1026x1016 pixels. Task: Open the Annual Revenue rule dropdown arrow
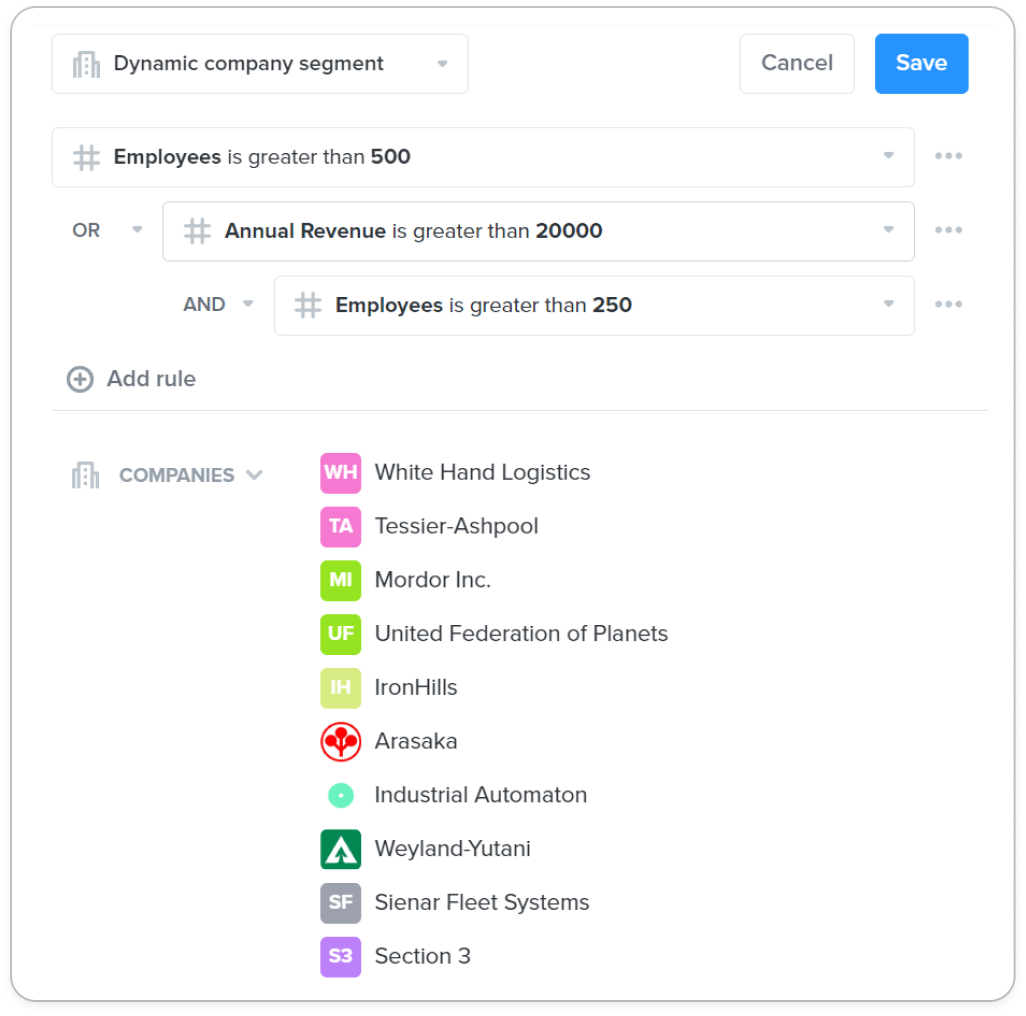pyautogui.click(x=888, y=230)
